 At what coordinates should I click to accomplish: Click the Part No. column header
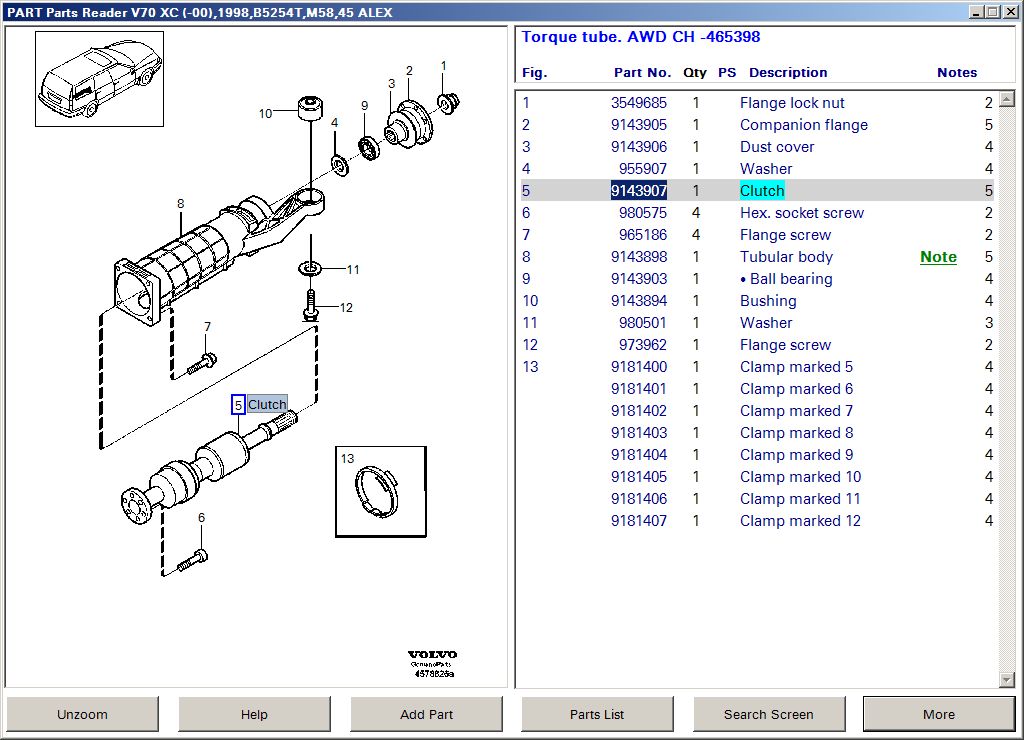(643, 72)
